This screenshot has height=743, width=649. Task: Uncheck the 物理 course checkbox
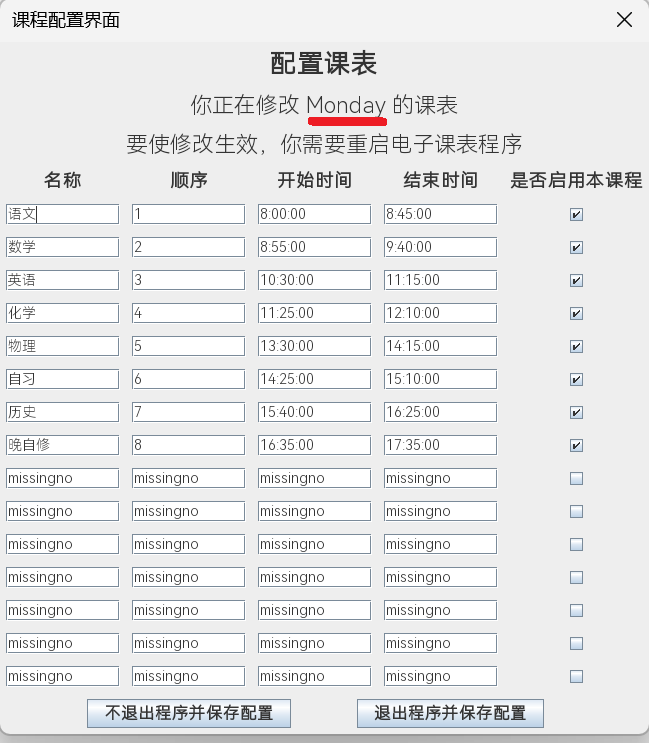(x=576, y=346)
